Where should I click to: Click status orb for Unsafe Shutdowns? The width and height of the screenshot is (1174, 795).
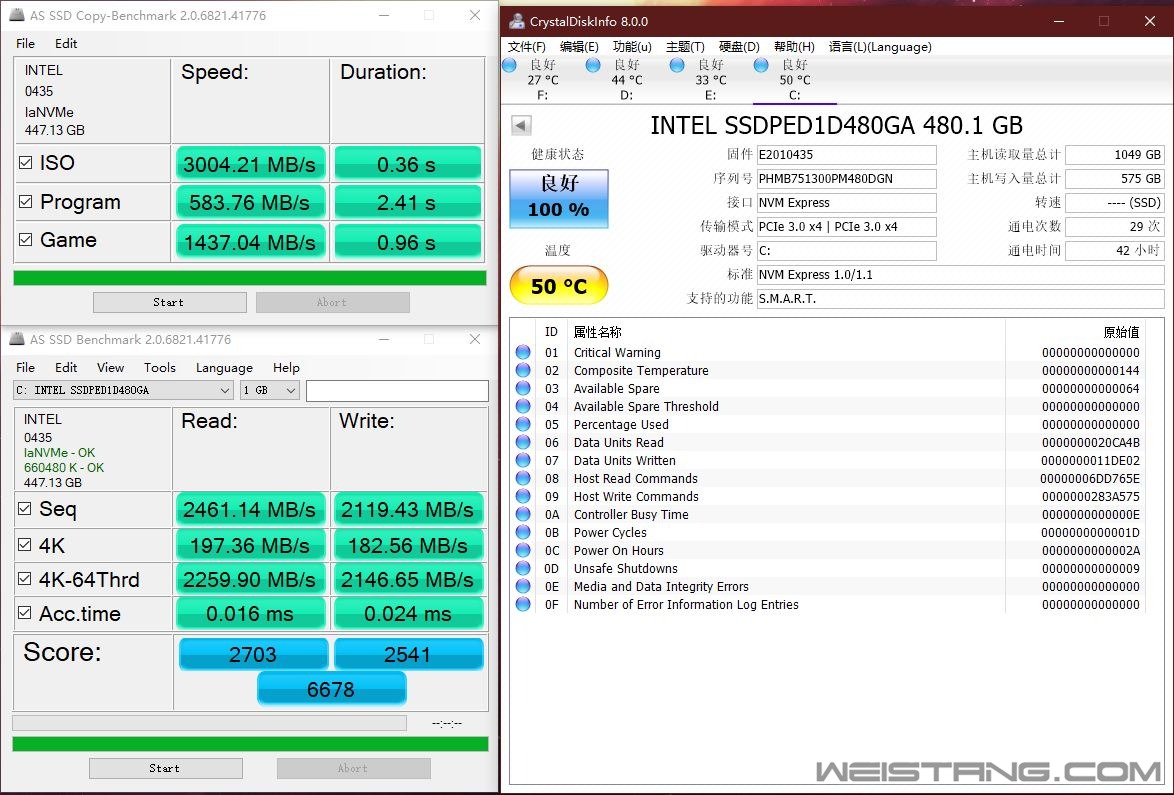[x=523, y=567]
